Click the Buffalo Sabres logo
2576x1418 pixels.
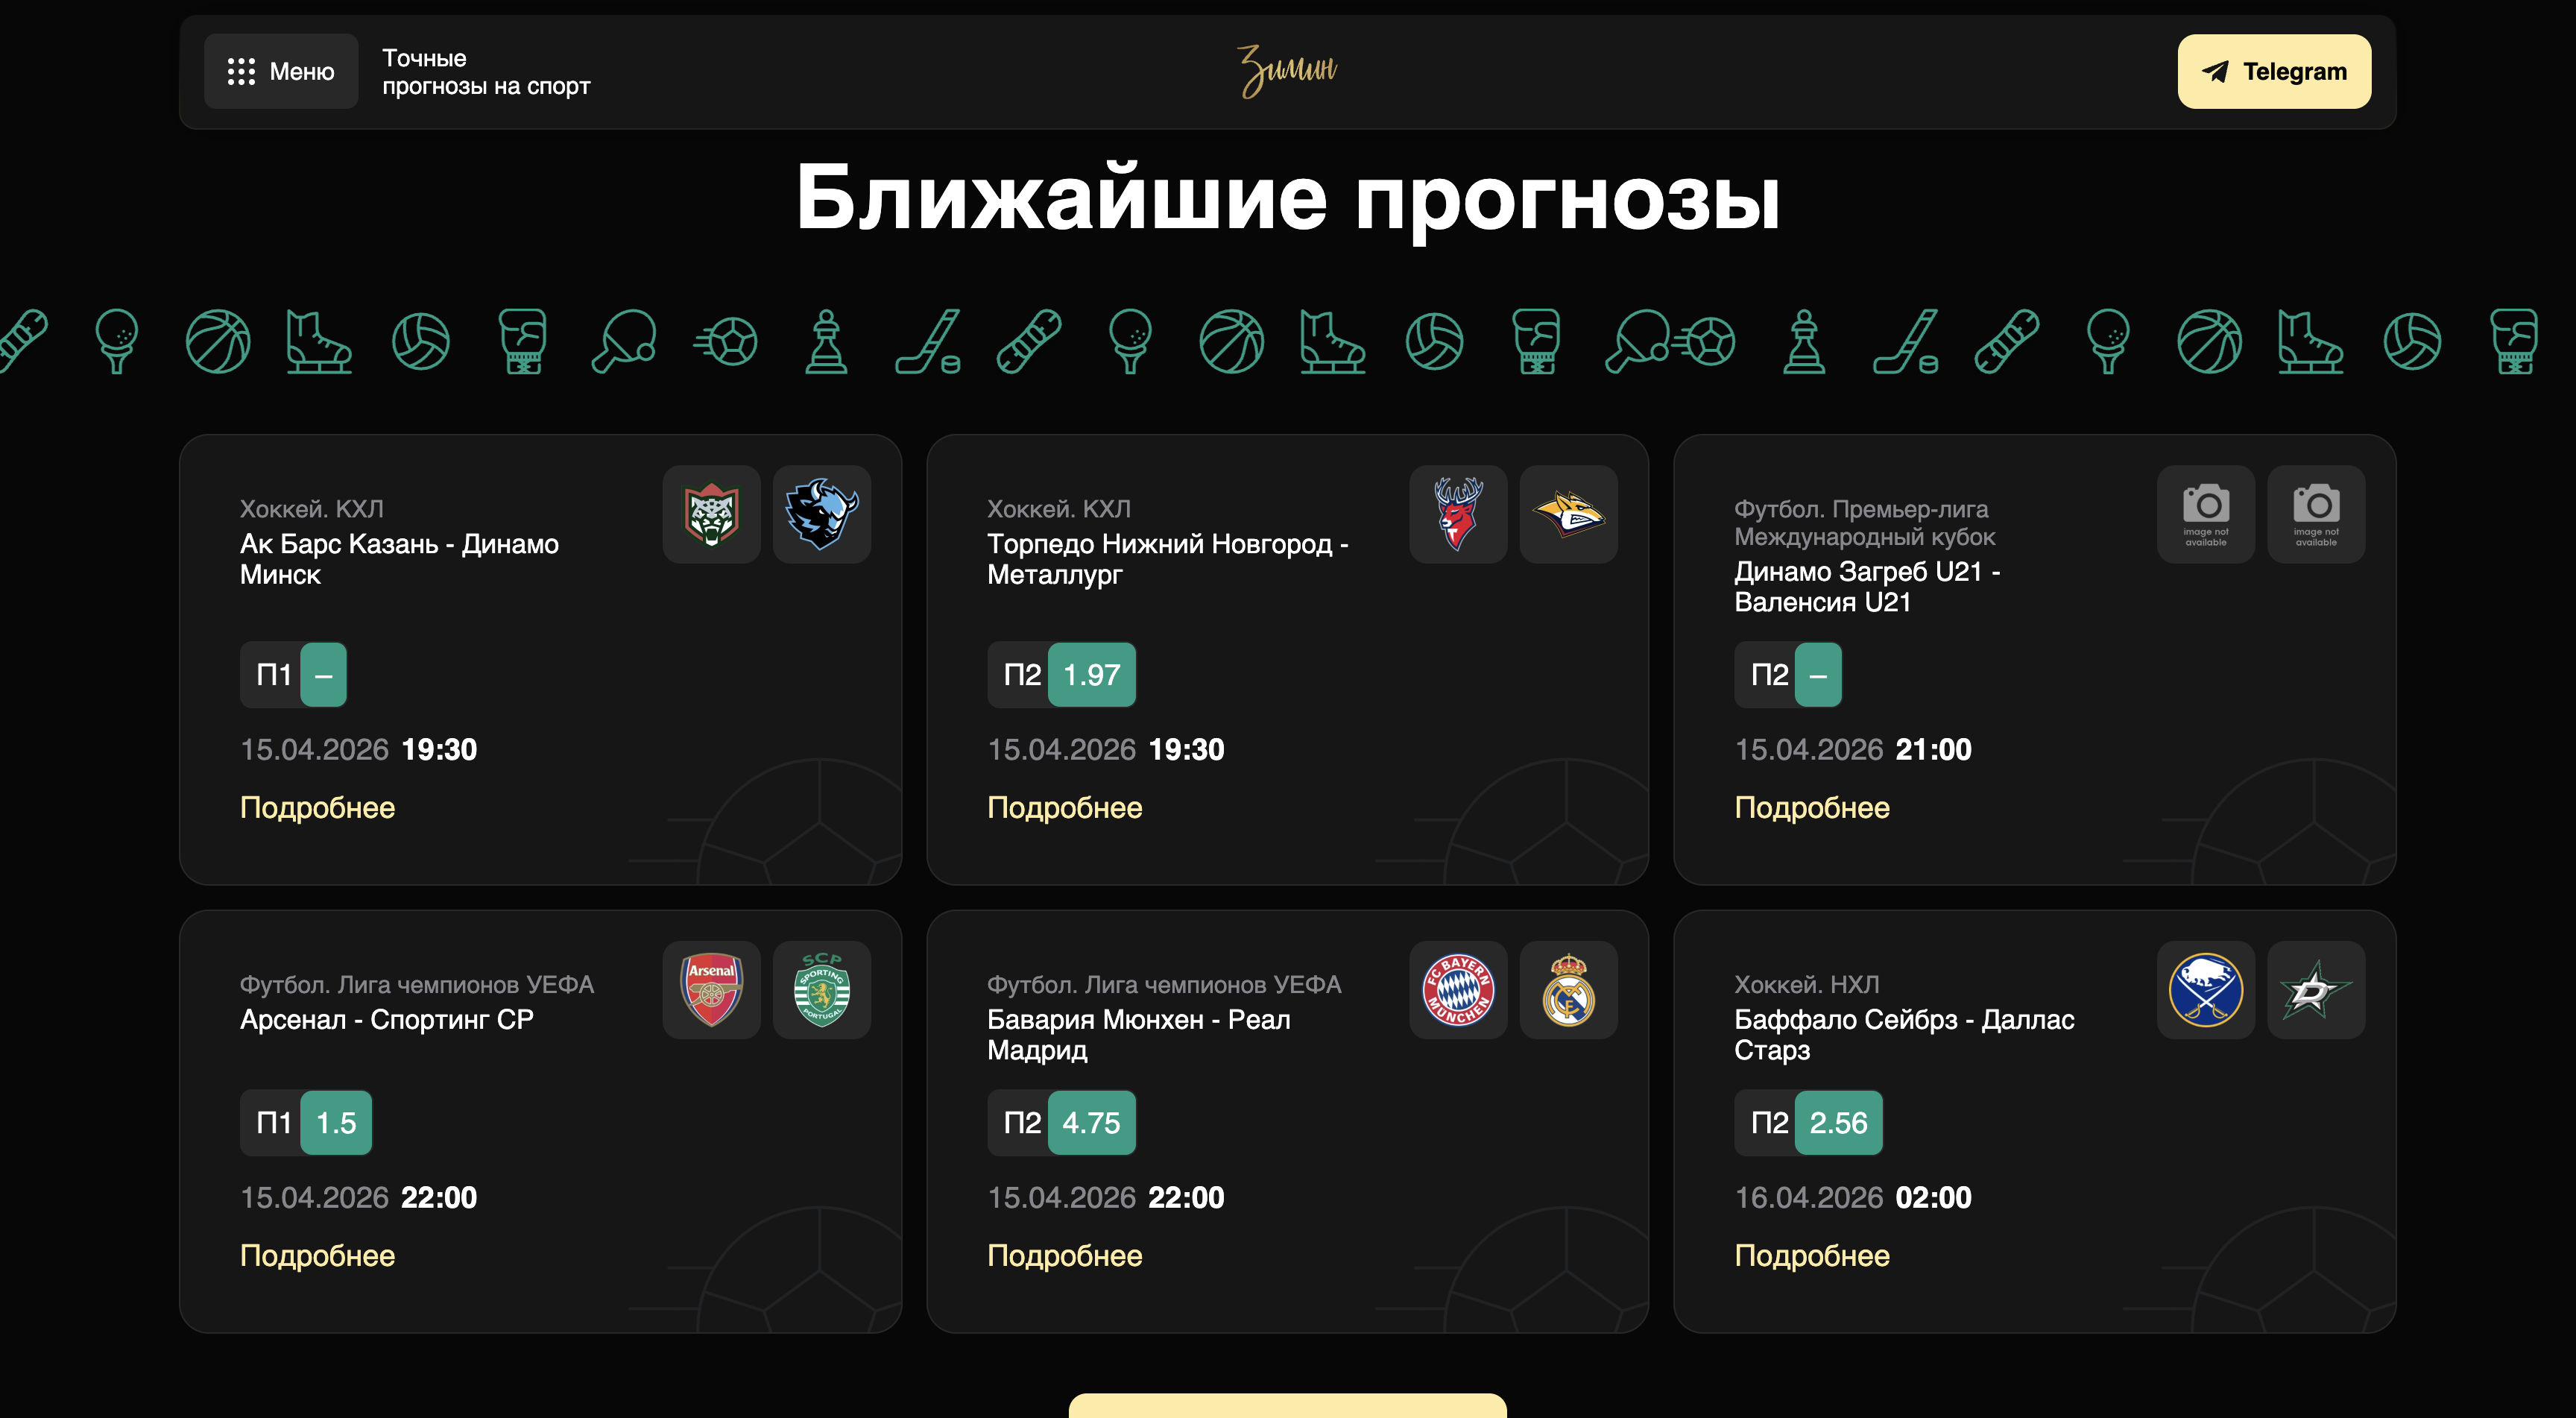tap(2206, 990)
